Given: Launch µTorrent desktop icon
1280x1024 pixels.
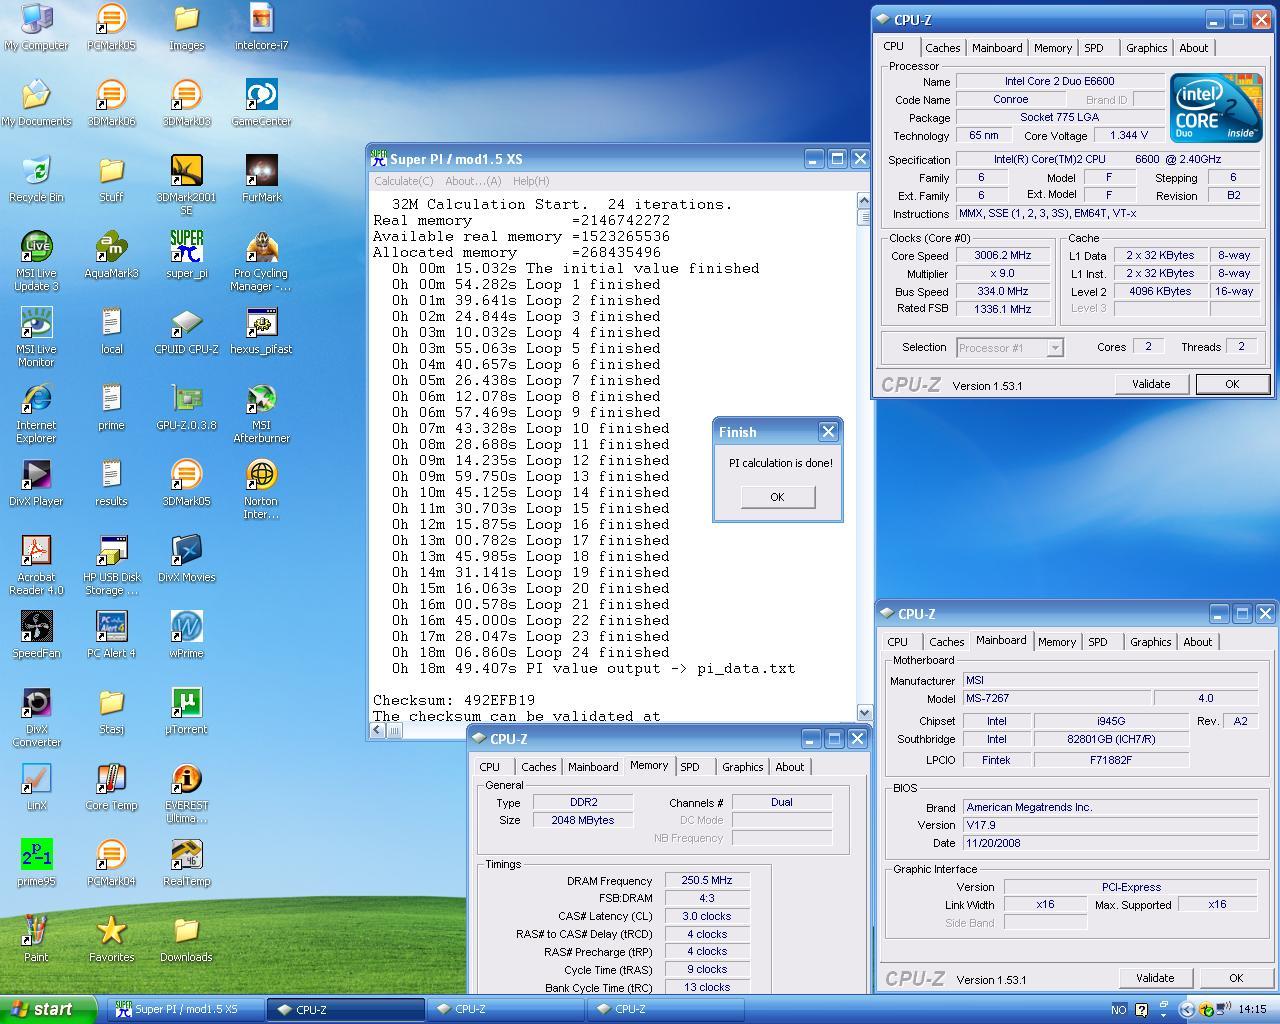Looking at the screenshot, I should 186,711.
